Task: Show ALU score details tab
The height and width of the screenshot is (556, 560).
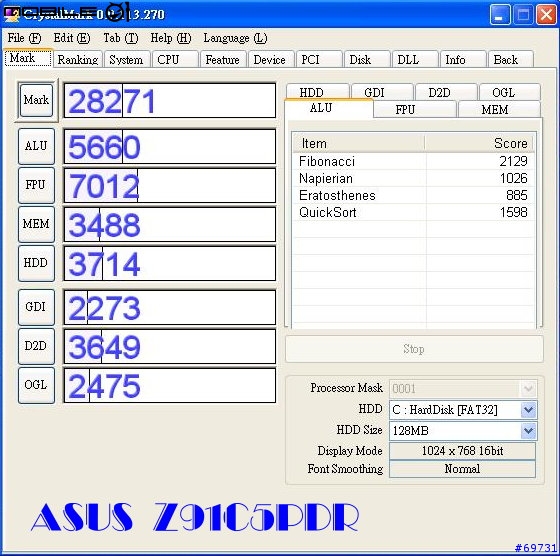Action: [329, 108]
